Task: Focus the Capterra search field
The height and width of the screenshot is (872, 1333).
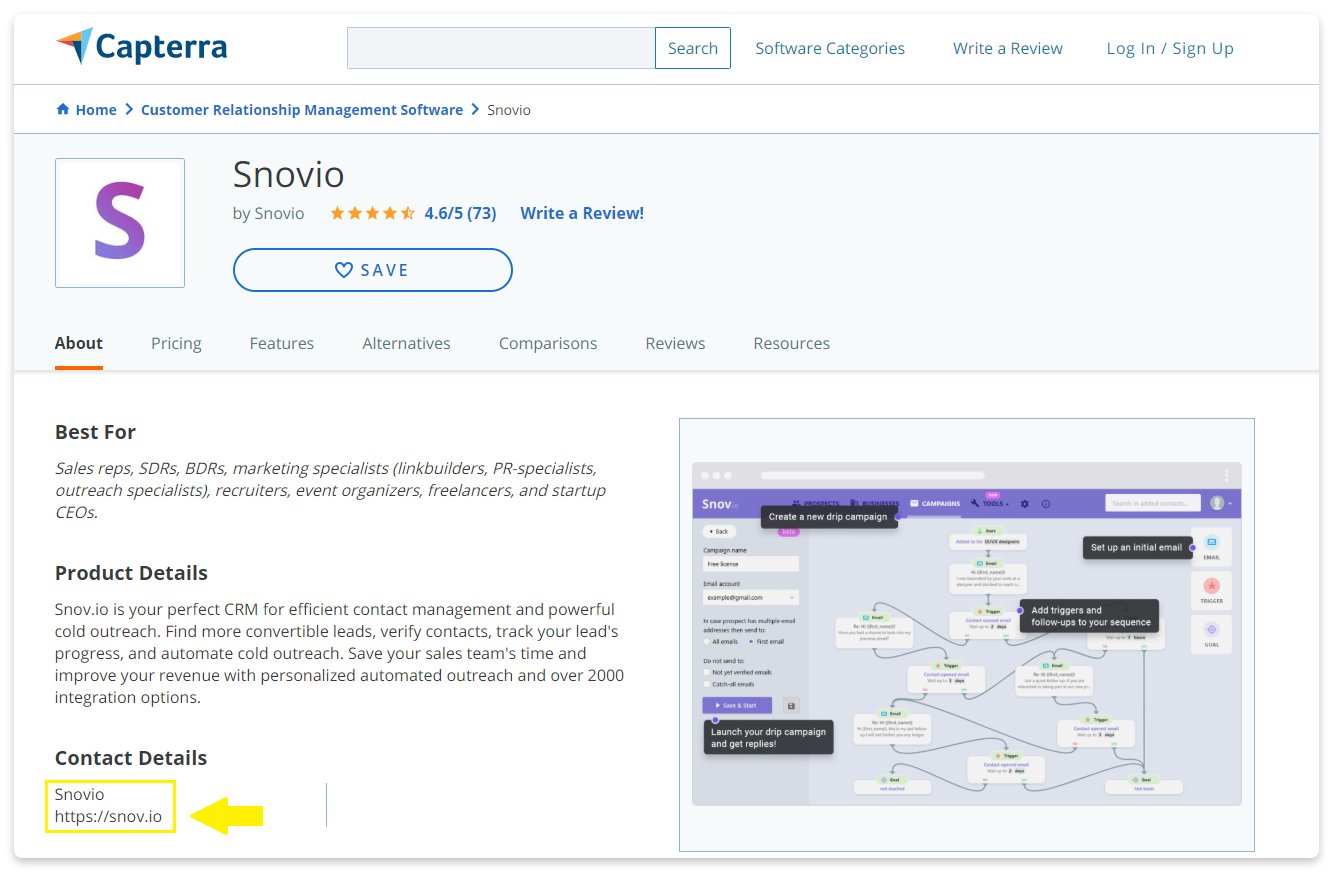Action: [x=501, y=48]
